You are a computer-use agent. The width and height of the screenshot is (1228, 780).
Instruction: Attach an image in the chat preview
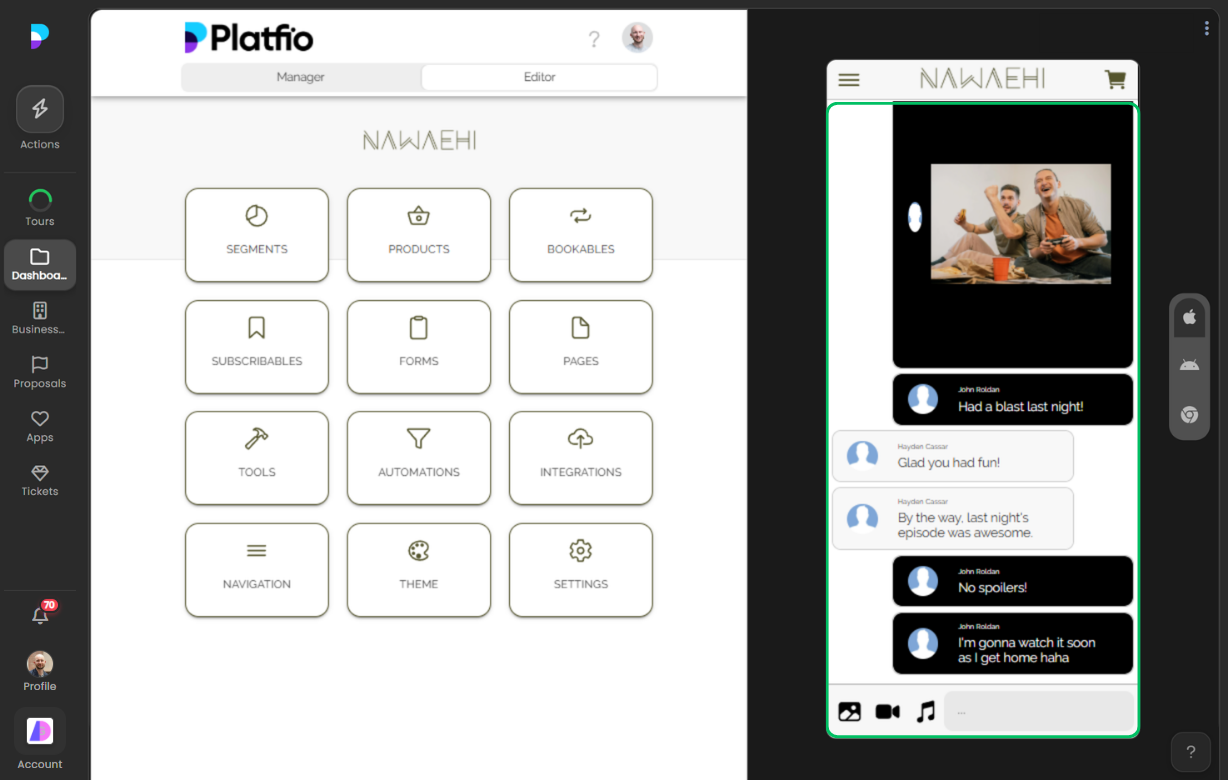pyautogui.click(x=849, y=711)
